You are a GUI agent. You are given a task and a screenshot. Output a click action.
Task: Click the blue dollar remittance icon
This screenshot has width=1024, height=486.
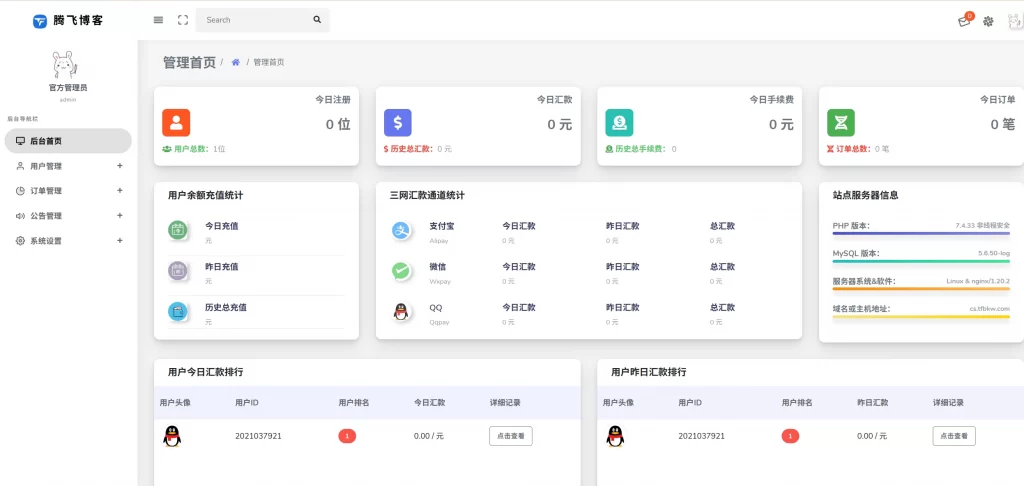coord(398,123)
